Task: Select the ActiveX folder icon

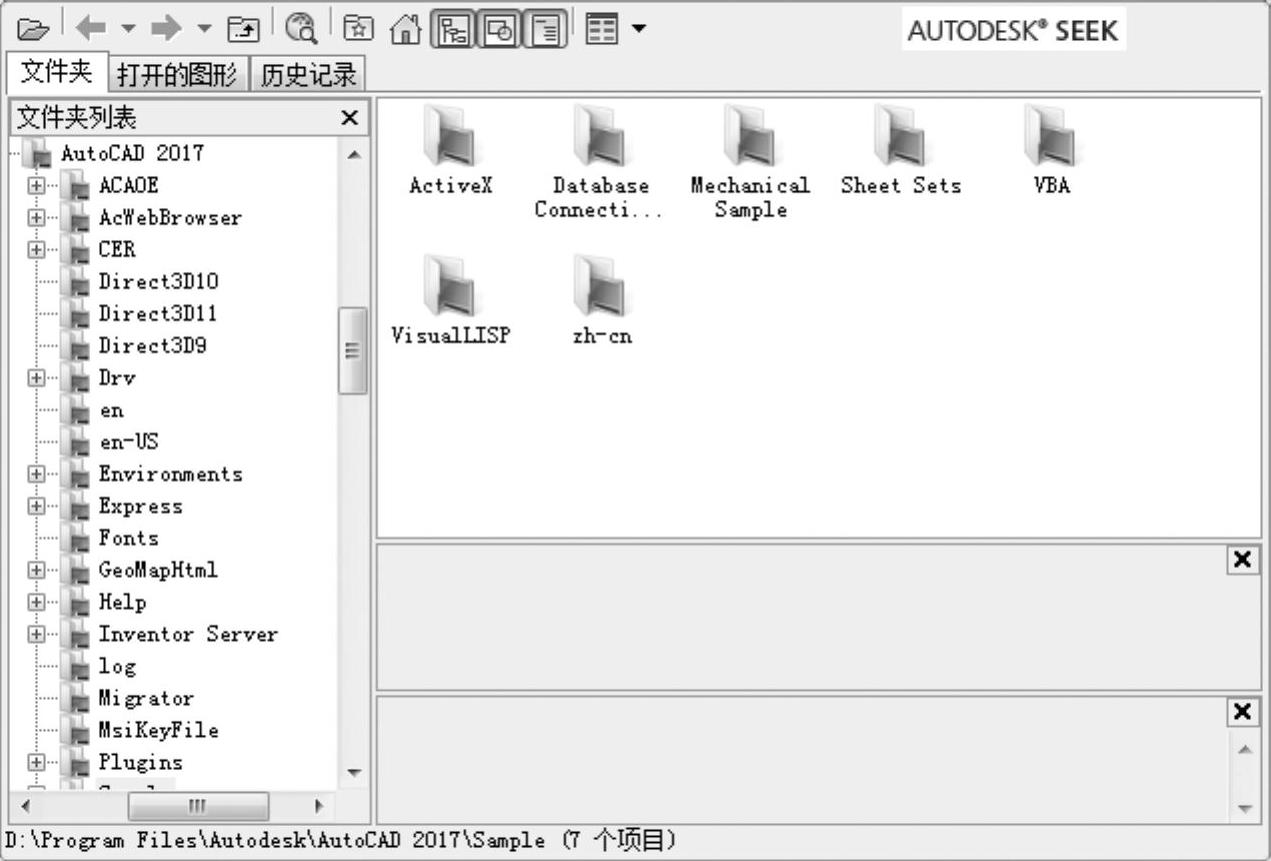Action: [451, 136]
